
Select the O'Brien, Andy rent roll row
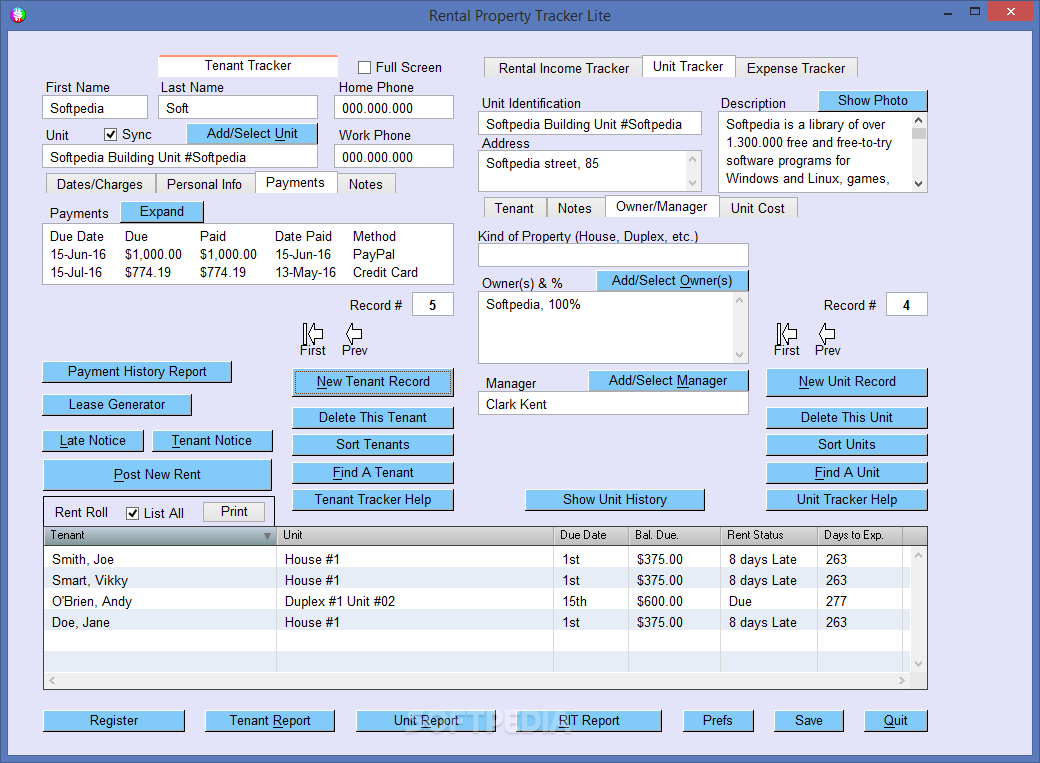(x=476, y=602)
